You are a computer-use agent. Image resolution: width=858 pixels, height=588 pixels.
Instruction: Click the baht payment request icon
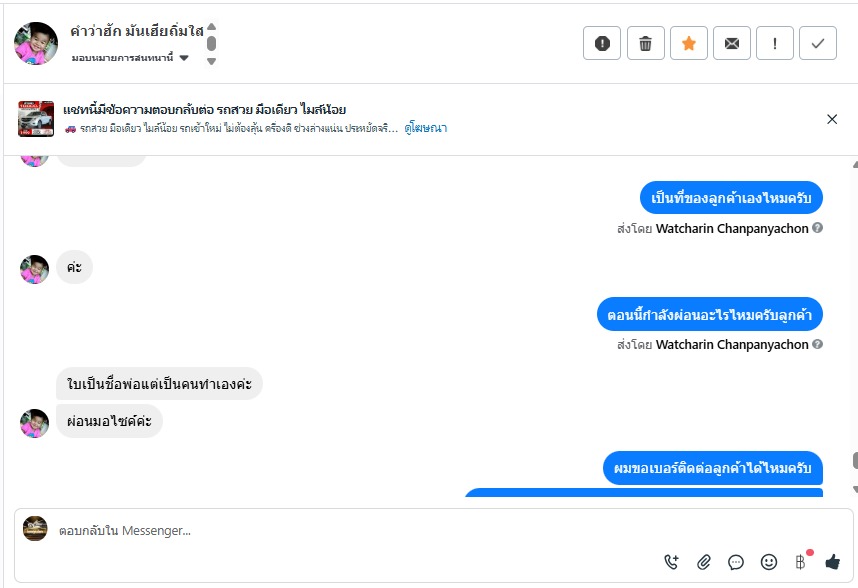pyautogui.click(x=800, y=562)
